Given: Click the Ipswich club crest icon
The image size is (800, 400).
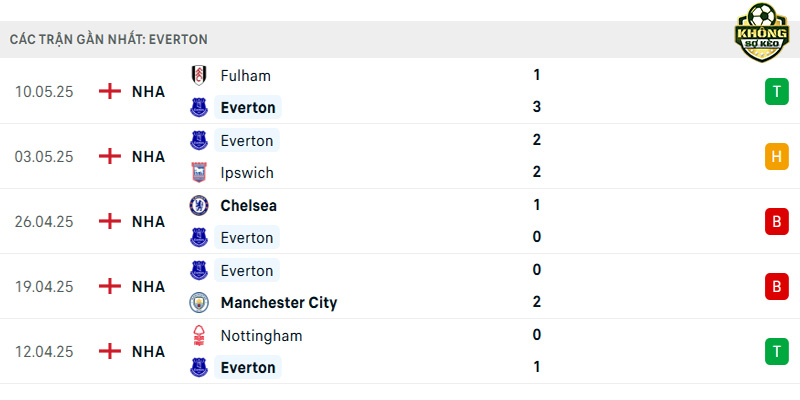Looking at the screenshot, I should (x=198, y=172).
